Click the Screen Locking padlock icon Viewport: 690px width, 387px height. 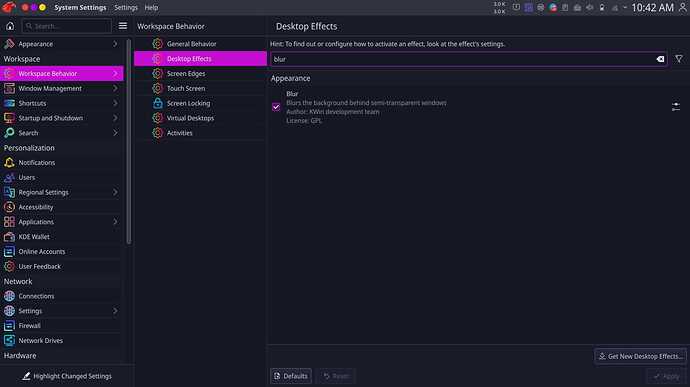(158, 103)
